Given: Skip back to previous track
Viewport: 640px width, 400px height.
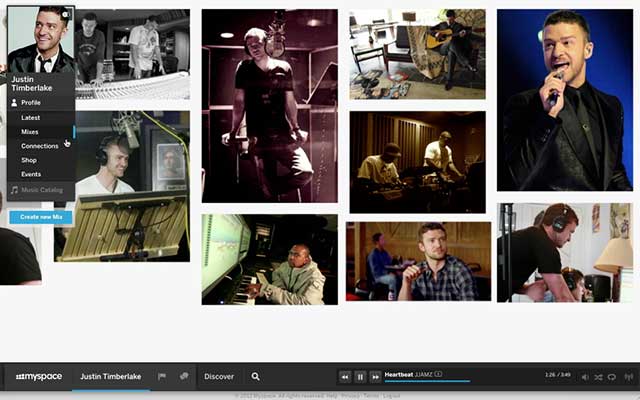Looking at the screenshot, I should 344,377.
